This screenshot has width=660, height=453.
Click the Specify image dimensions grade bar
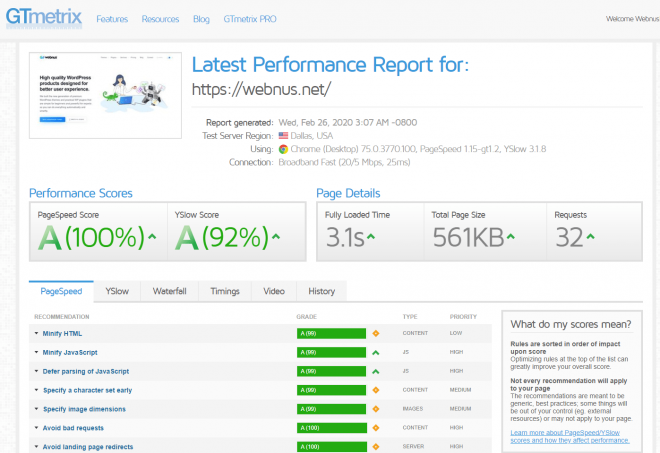331,409
